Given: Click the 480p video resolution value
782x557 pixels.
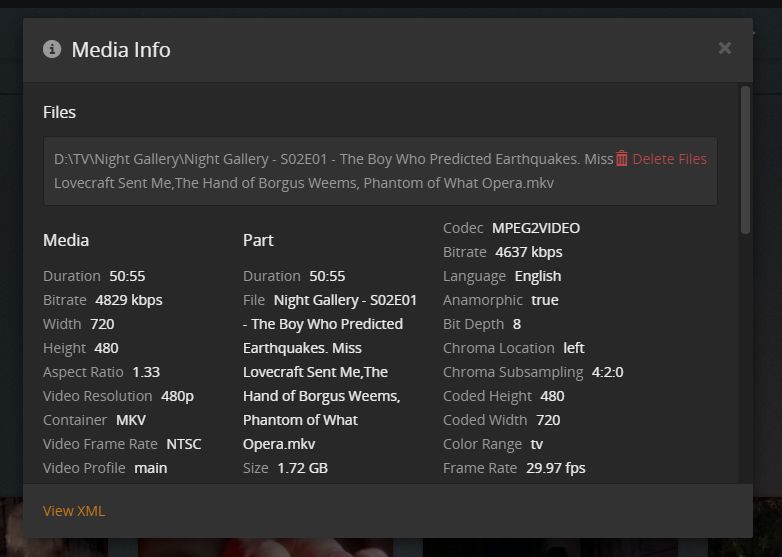Looking at the screenshot, I should pos(177,396).
